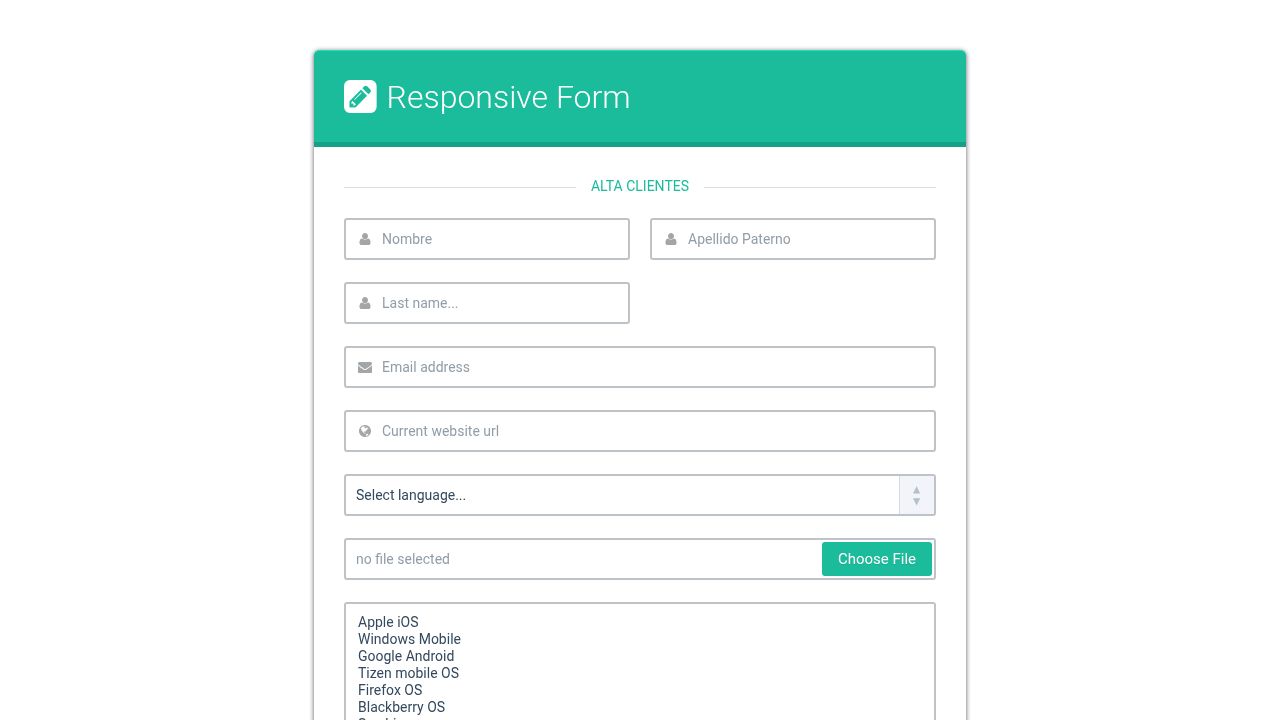Select Google Android in the list box
Screen dimensions: 1280x720
[x=406, y=656]
